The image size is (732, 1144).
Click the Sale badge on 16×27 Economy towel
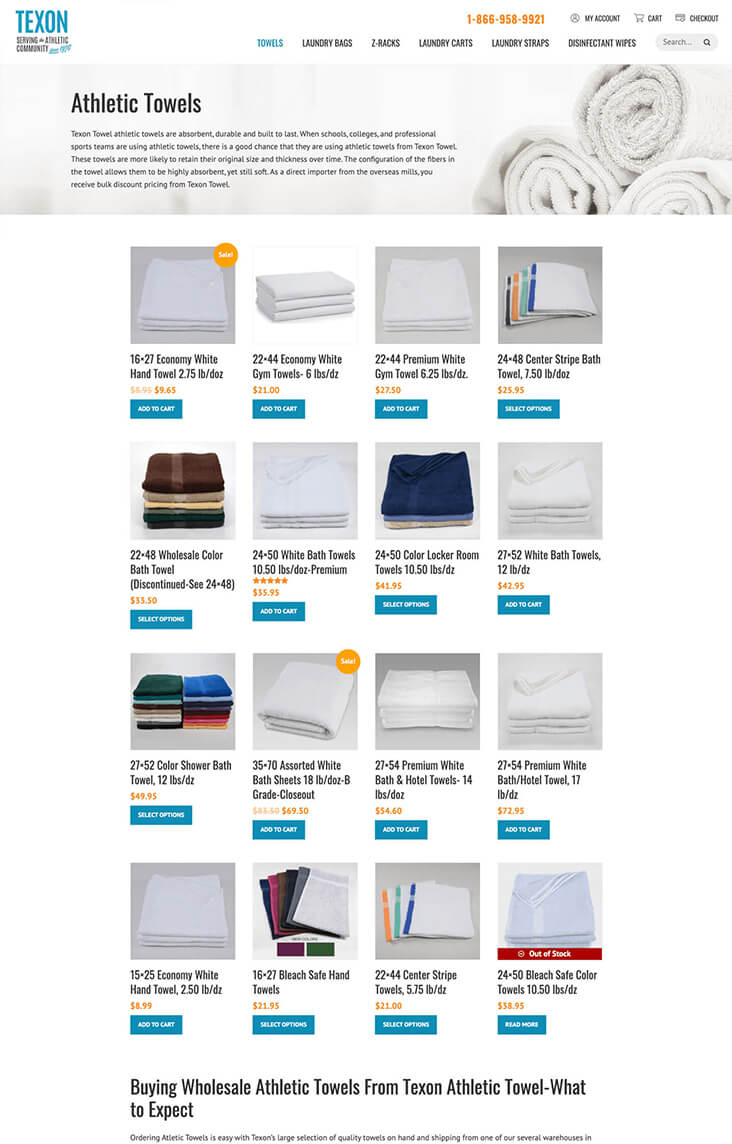tap(226, 255)
